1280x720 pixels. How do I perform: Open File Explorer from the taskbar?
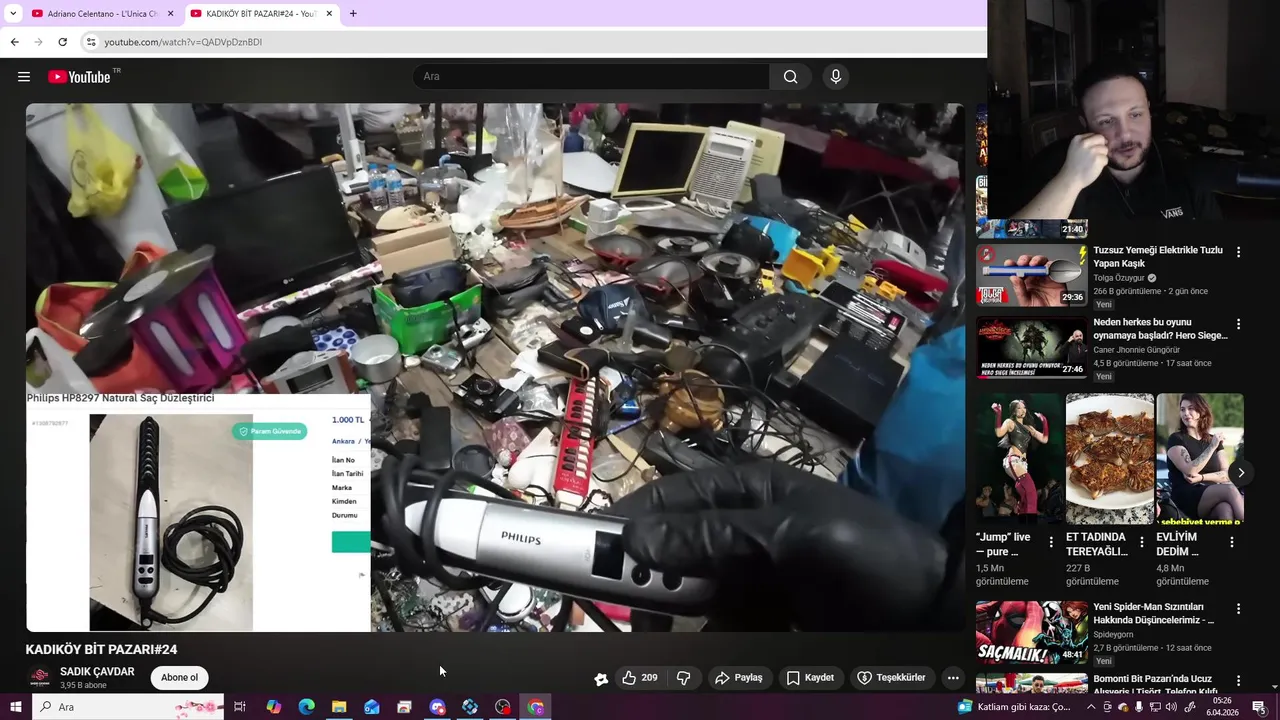(x=339, y=707)
